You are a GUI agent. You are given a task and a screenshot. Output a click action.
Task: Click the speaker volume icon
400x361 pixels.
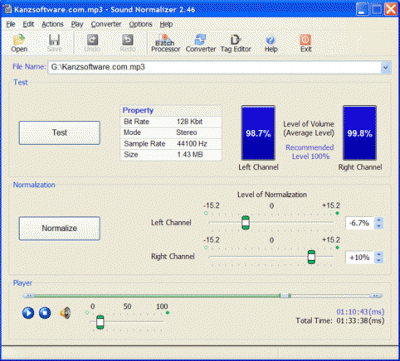pyautogui.click(x=65, y=313)
